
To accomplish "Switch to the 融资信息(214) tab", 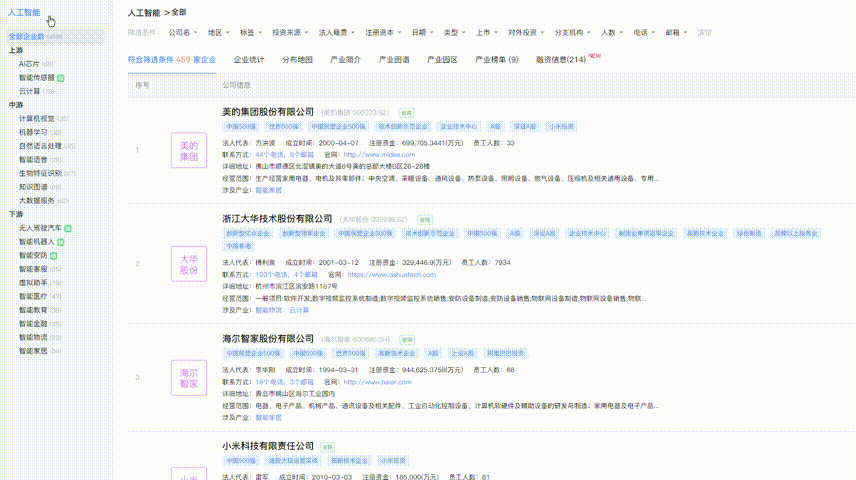I will (561, 60).
